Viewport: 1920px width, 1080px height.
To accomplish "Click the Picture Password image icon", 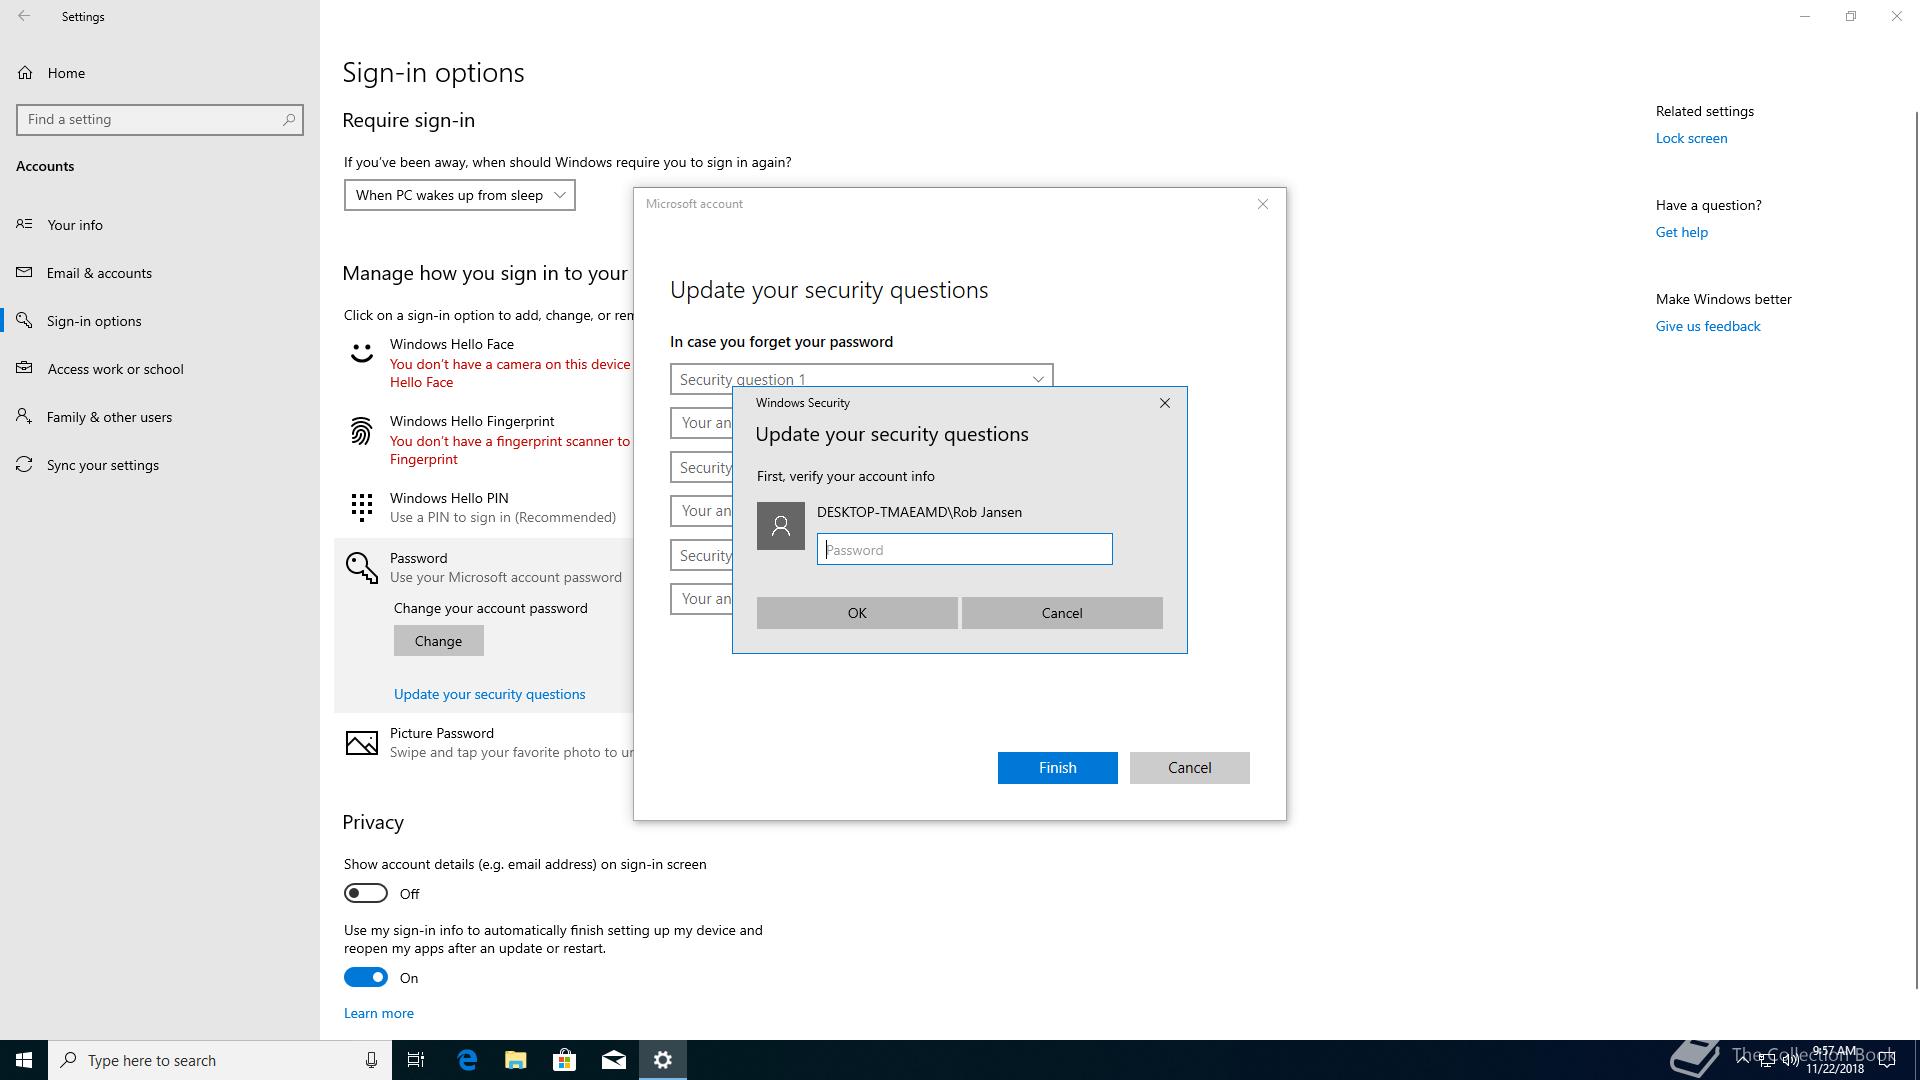I will click(362, 743).
